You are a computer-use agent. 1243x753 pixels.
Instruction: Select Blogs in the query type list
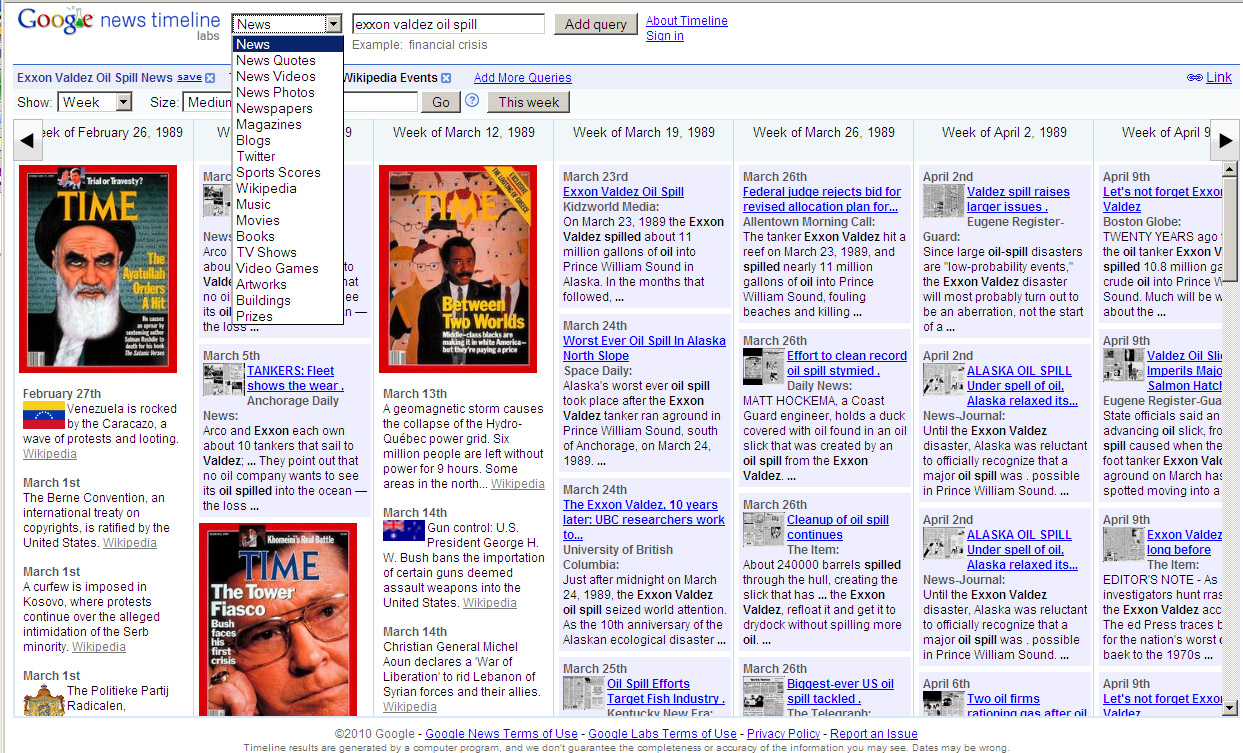(288, 140)
